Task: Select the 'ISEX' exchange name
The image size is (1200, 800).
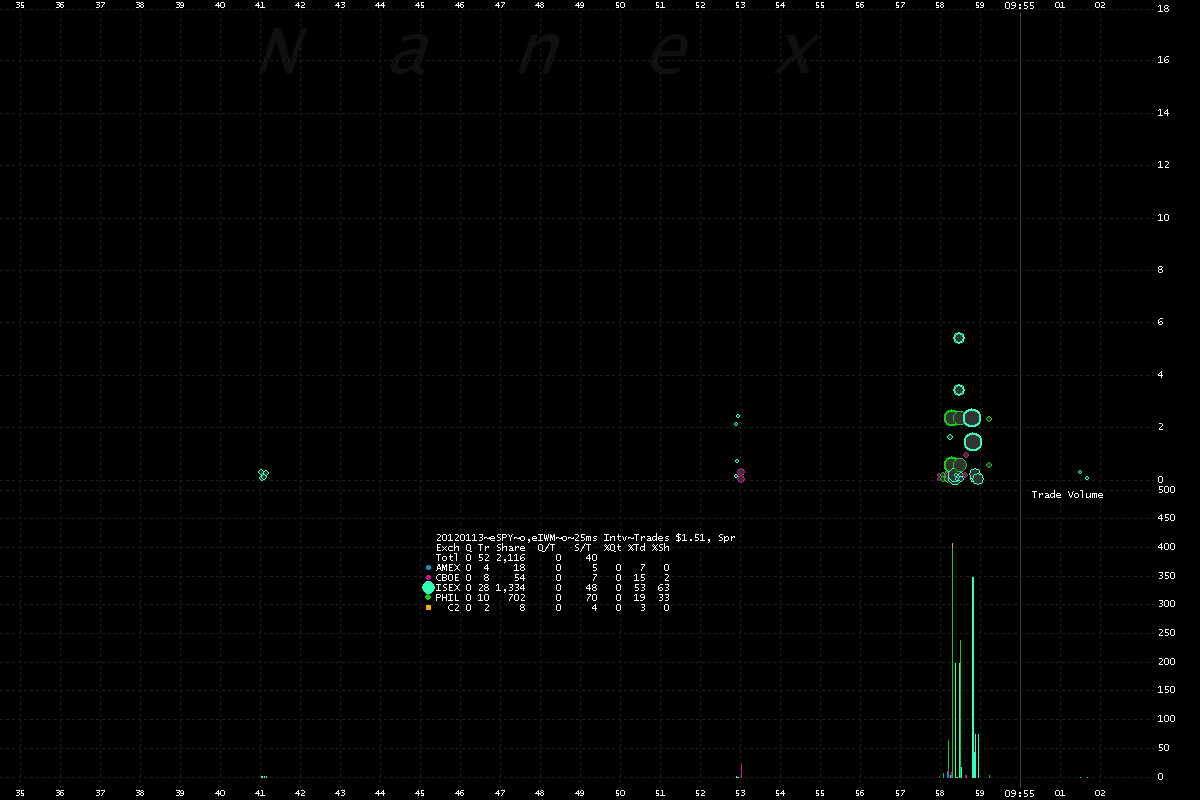Action: tap(448, 587)
